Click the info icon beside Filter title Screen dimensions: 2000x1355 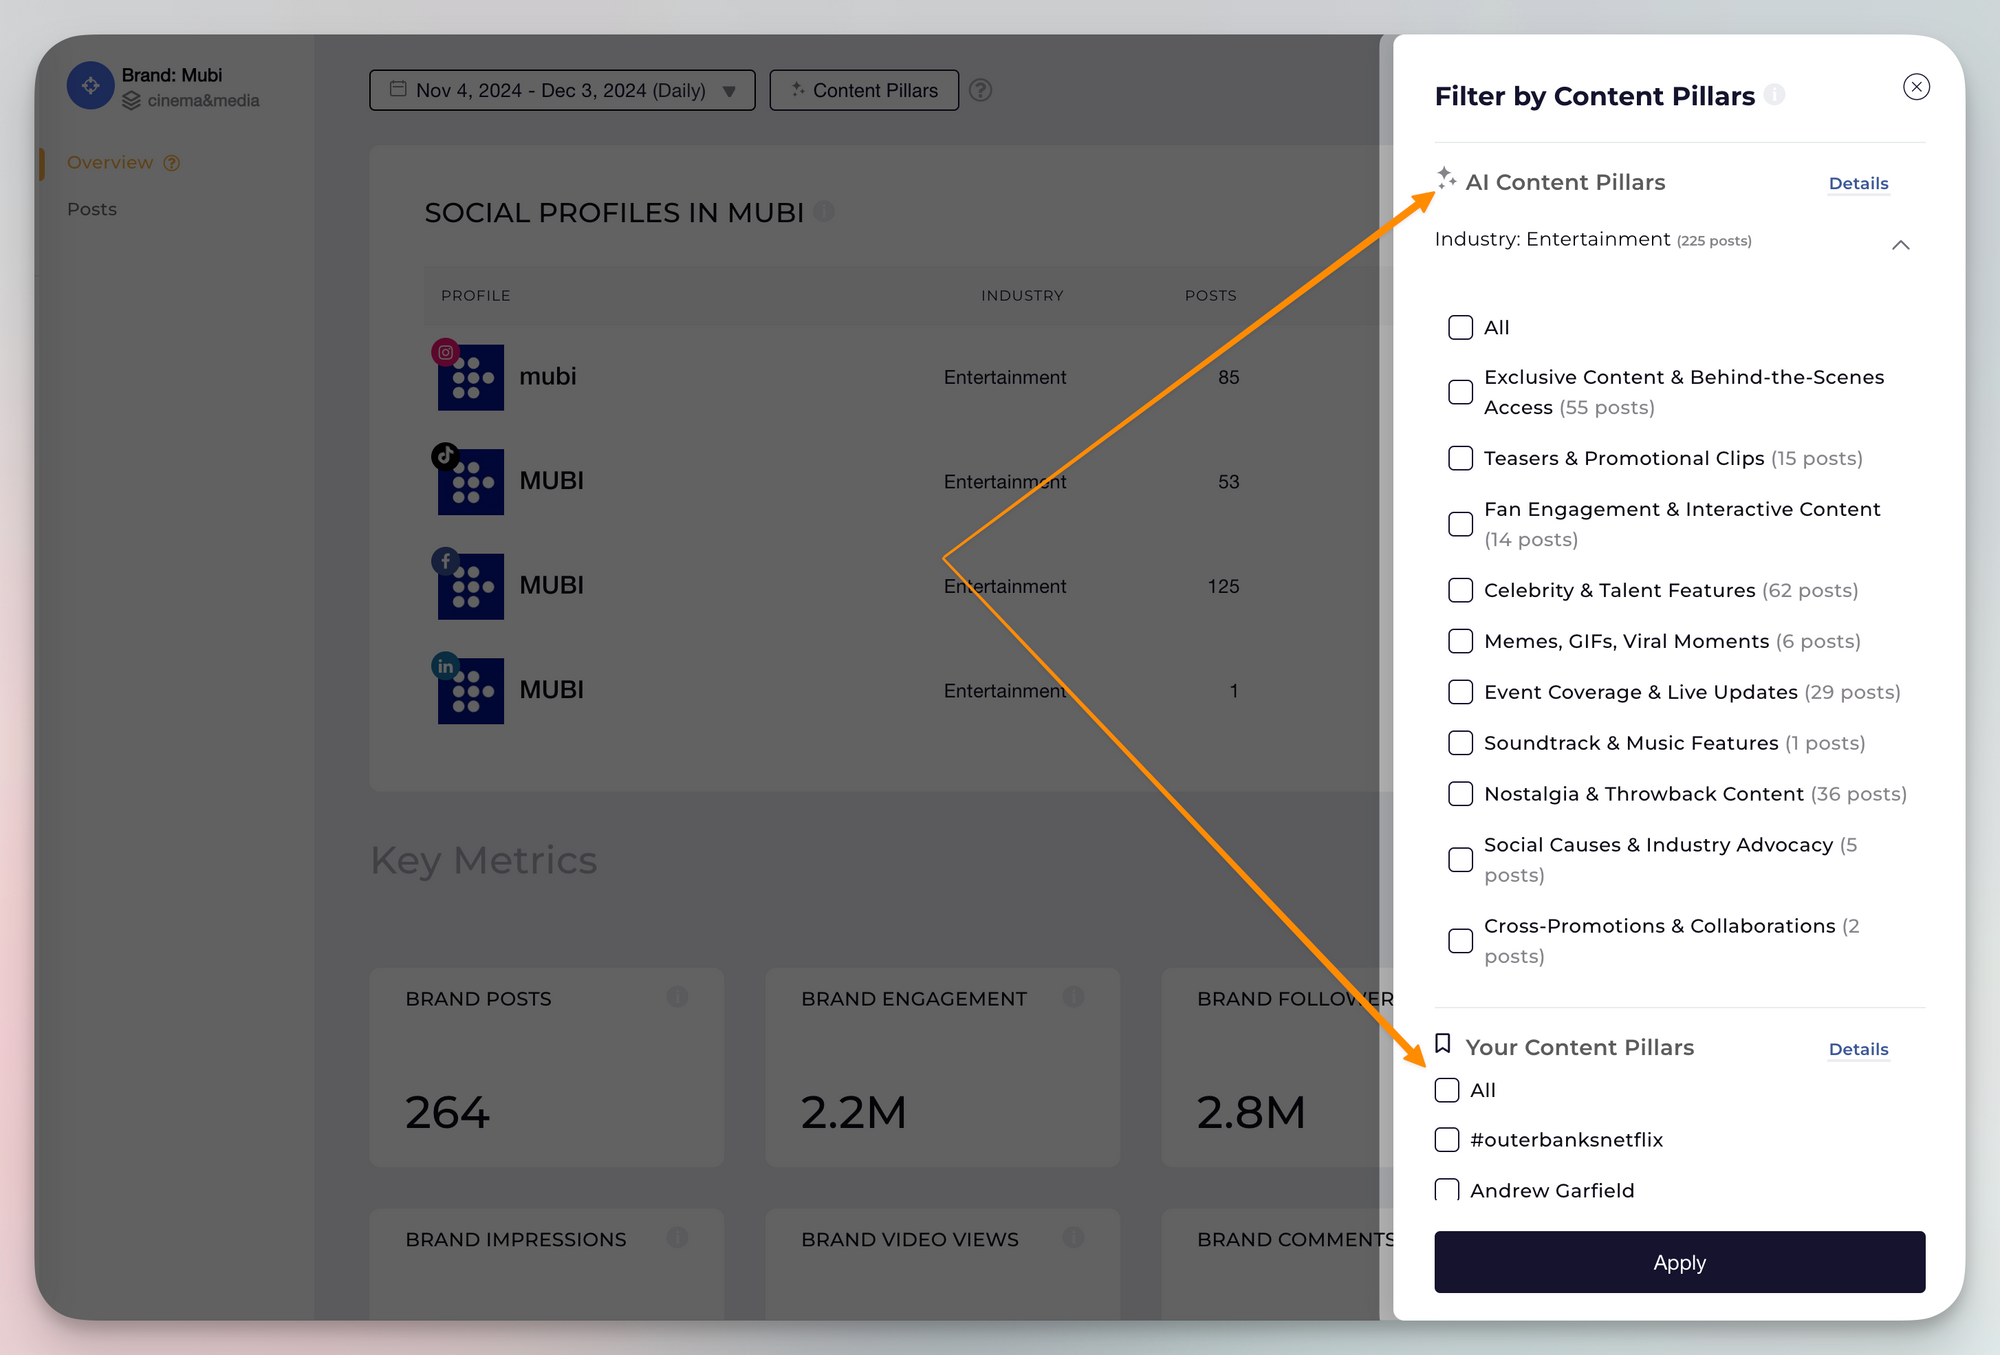(1775, 95)
